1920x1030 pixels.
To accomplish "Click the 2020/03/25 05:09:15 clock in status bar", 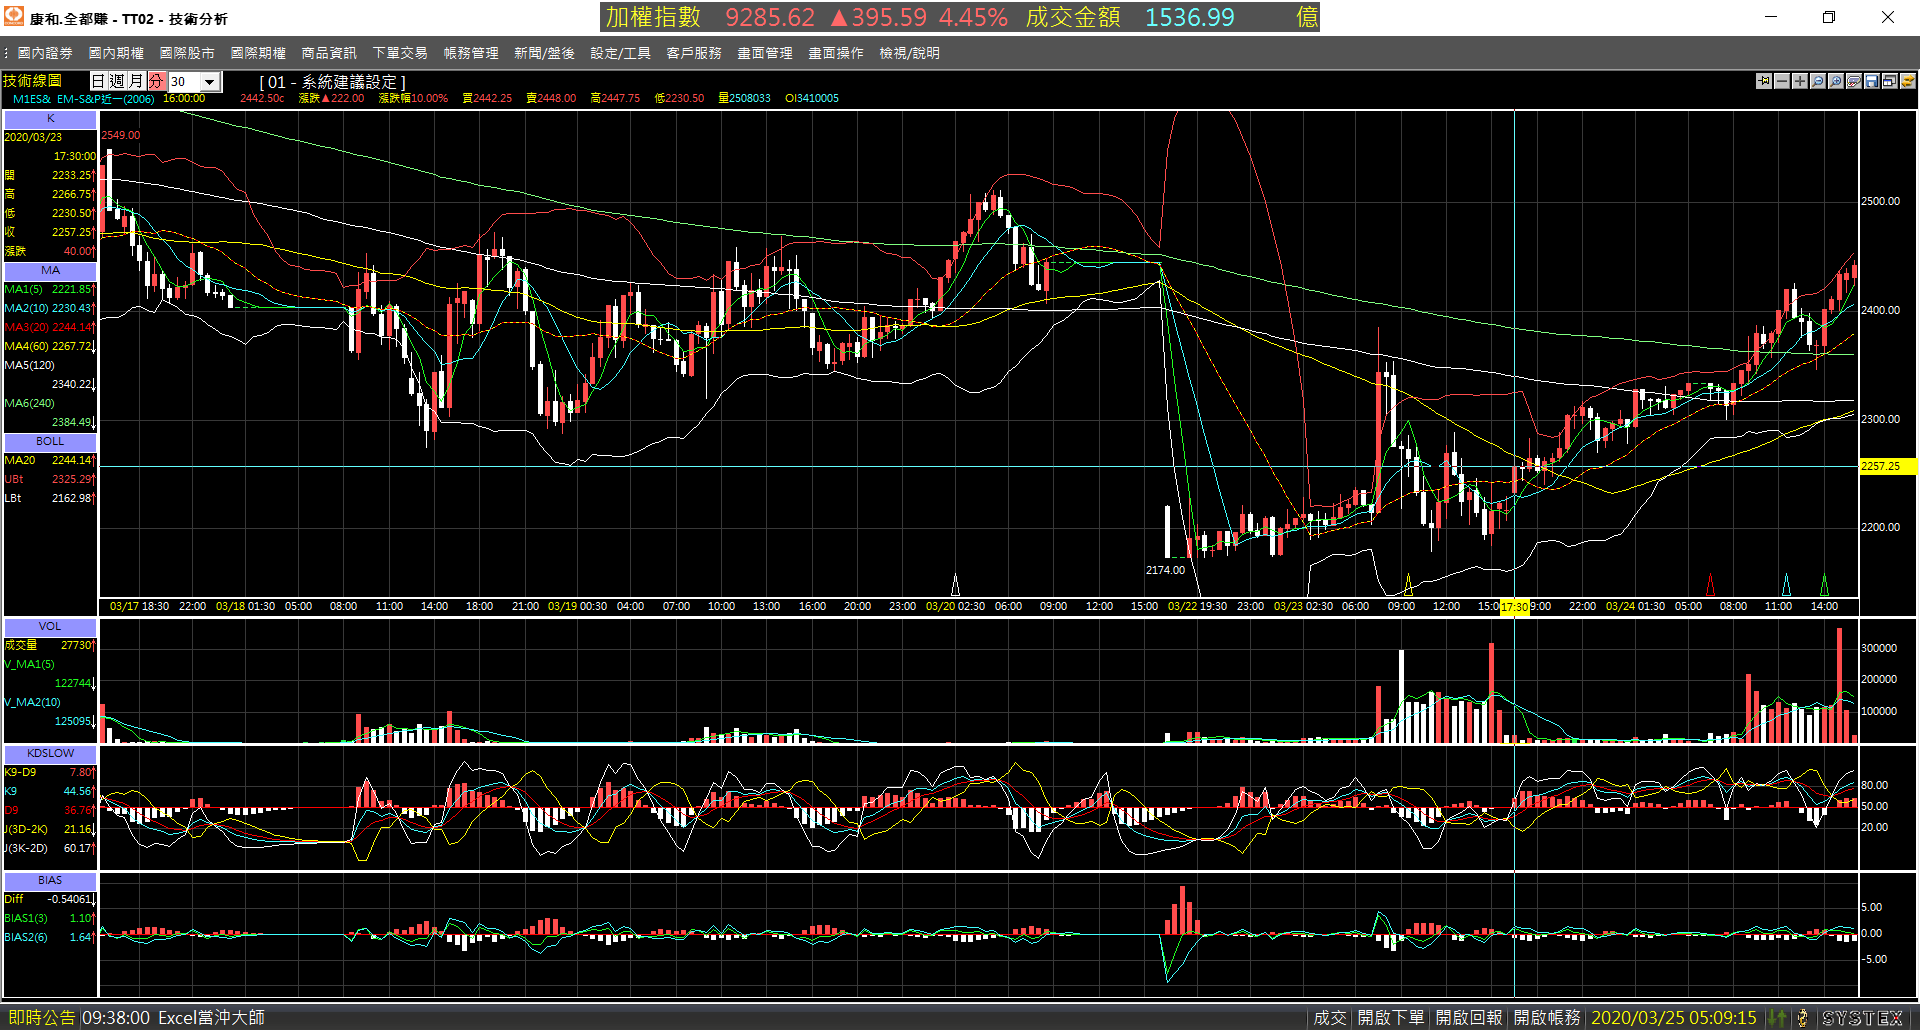I will [1673, 1018].
